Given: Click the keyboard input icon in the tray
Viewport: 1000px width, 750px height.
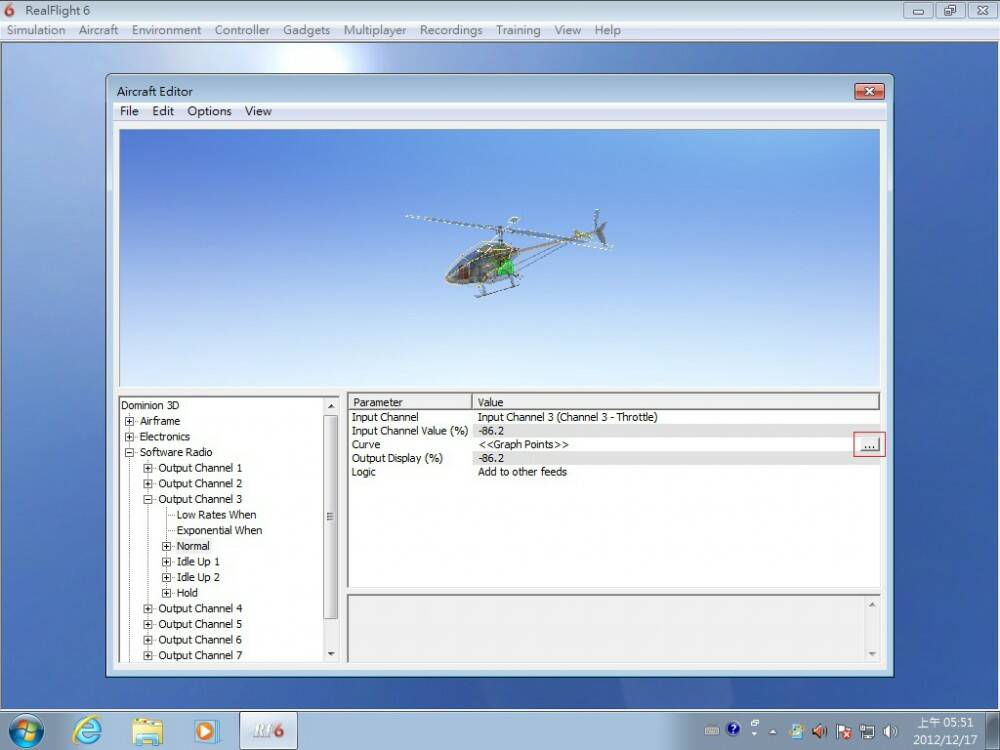Looking at the screenshot, I should pos(712,731).
